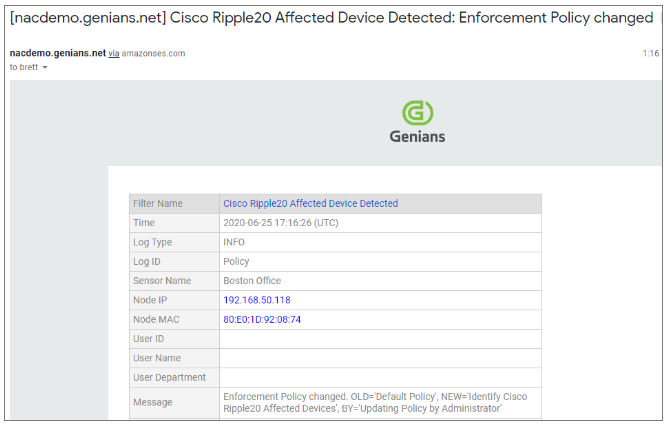Select the Filter Name label cell
The image size is (666, 426).
click(x=174, y=203)
